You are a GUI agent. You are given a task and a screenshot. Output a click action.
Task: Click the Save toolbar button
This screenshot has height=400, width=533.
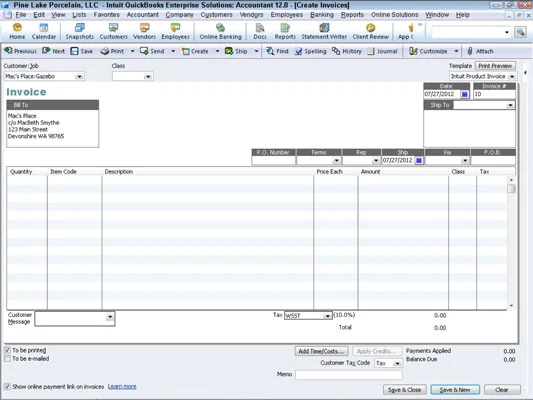point(82,51)
